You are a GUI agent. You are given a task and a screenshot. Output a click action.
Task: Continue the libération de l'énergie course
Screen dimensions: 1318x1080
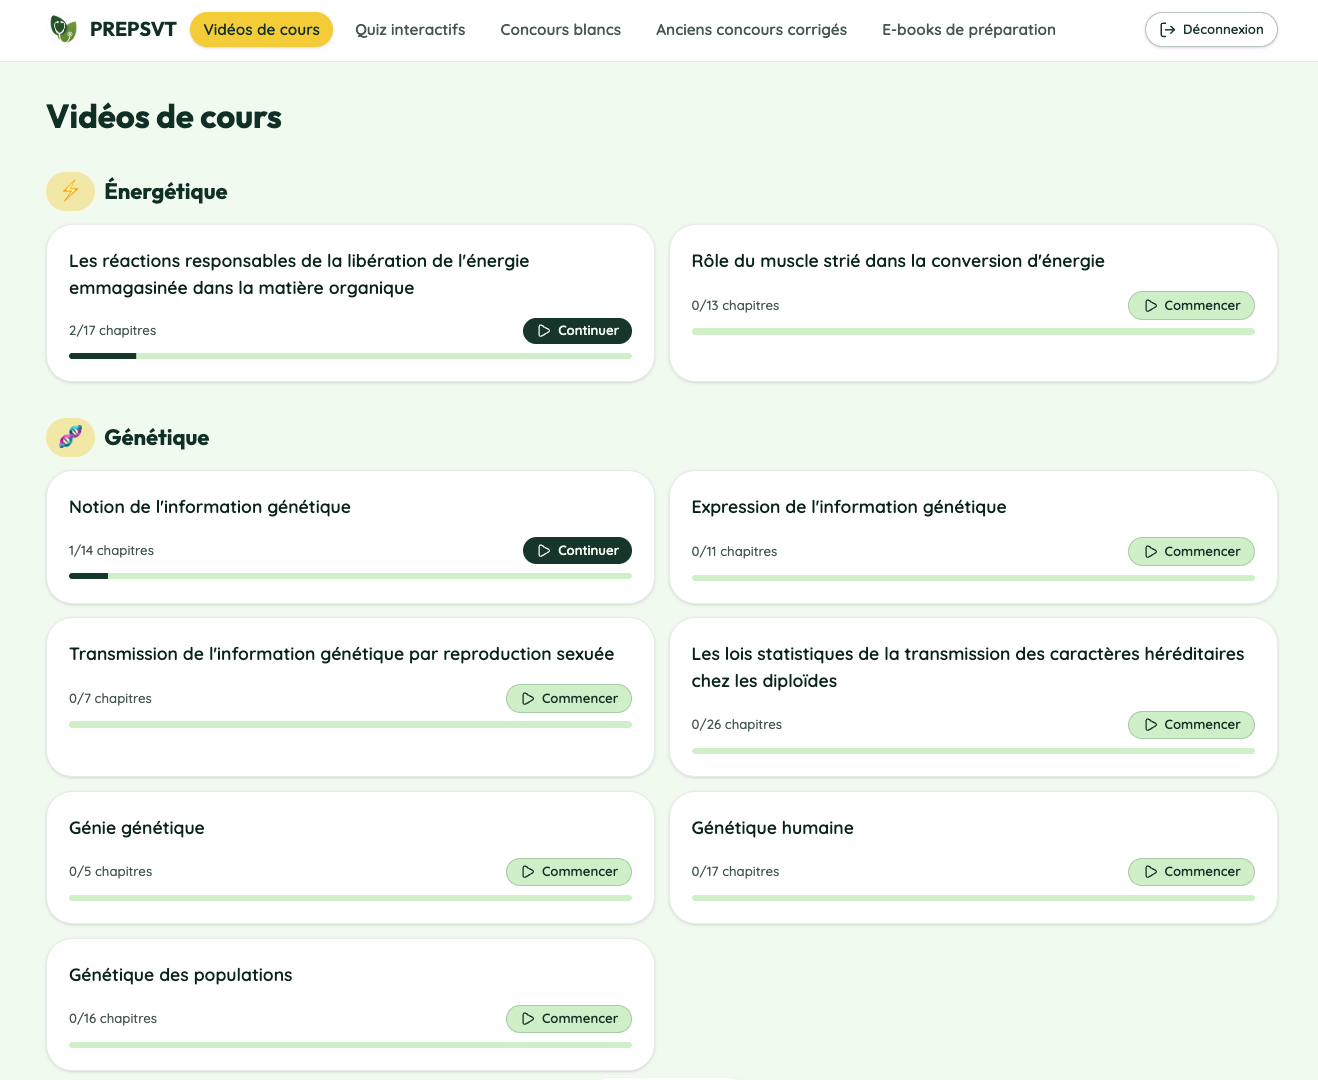click(577, 331)
